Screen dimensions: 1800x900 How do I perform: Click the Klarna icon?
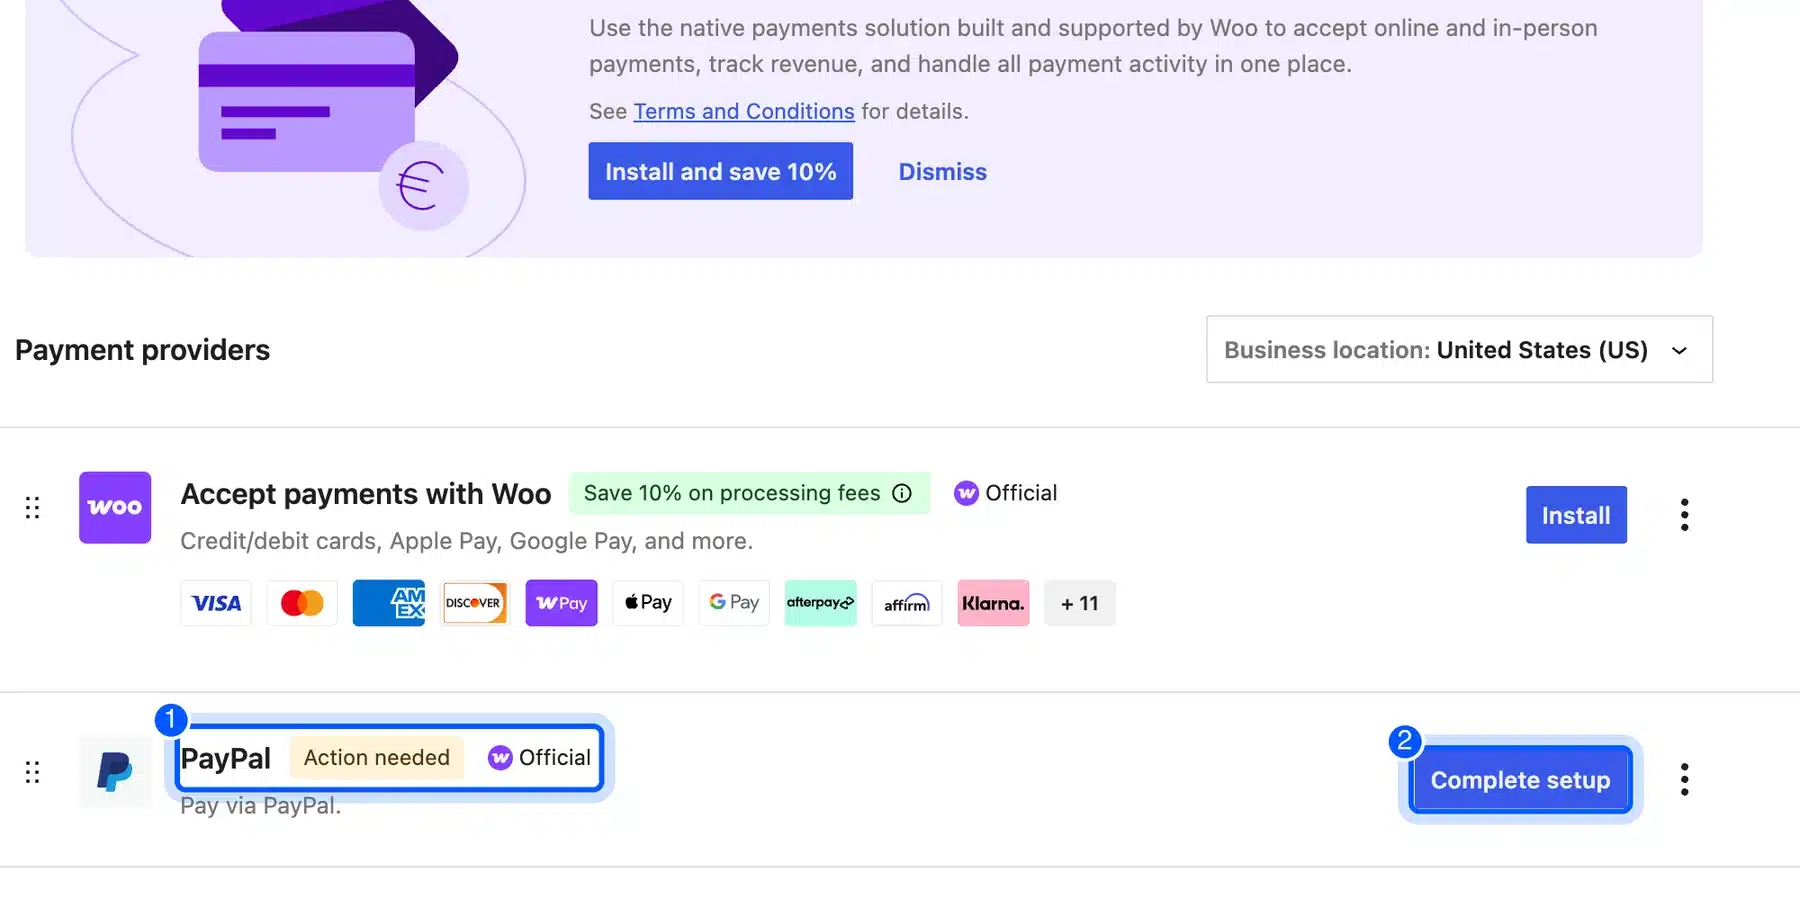coord(993,603)
